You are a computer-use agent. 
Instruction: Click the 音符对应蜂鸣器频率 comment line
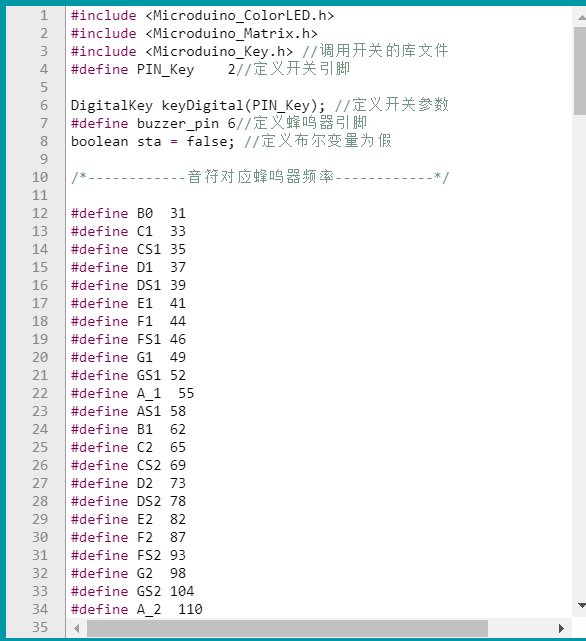260,177
